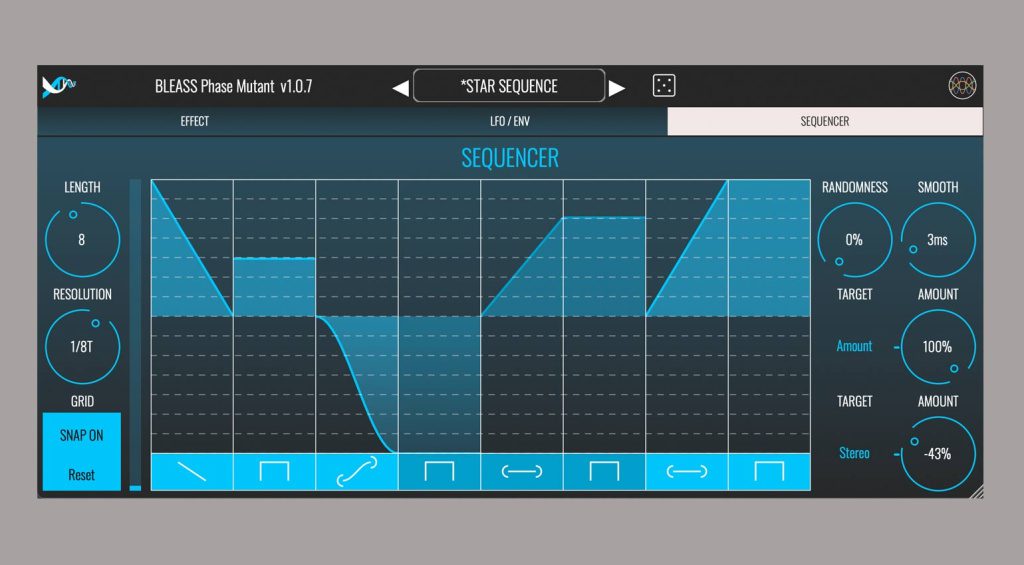Click the LENGTH knob showing 8
The height and width of the screenshot is (565, 1024).
82,240
